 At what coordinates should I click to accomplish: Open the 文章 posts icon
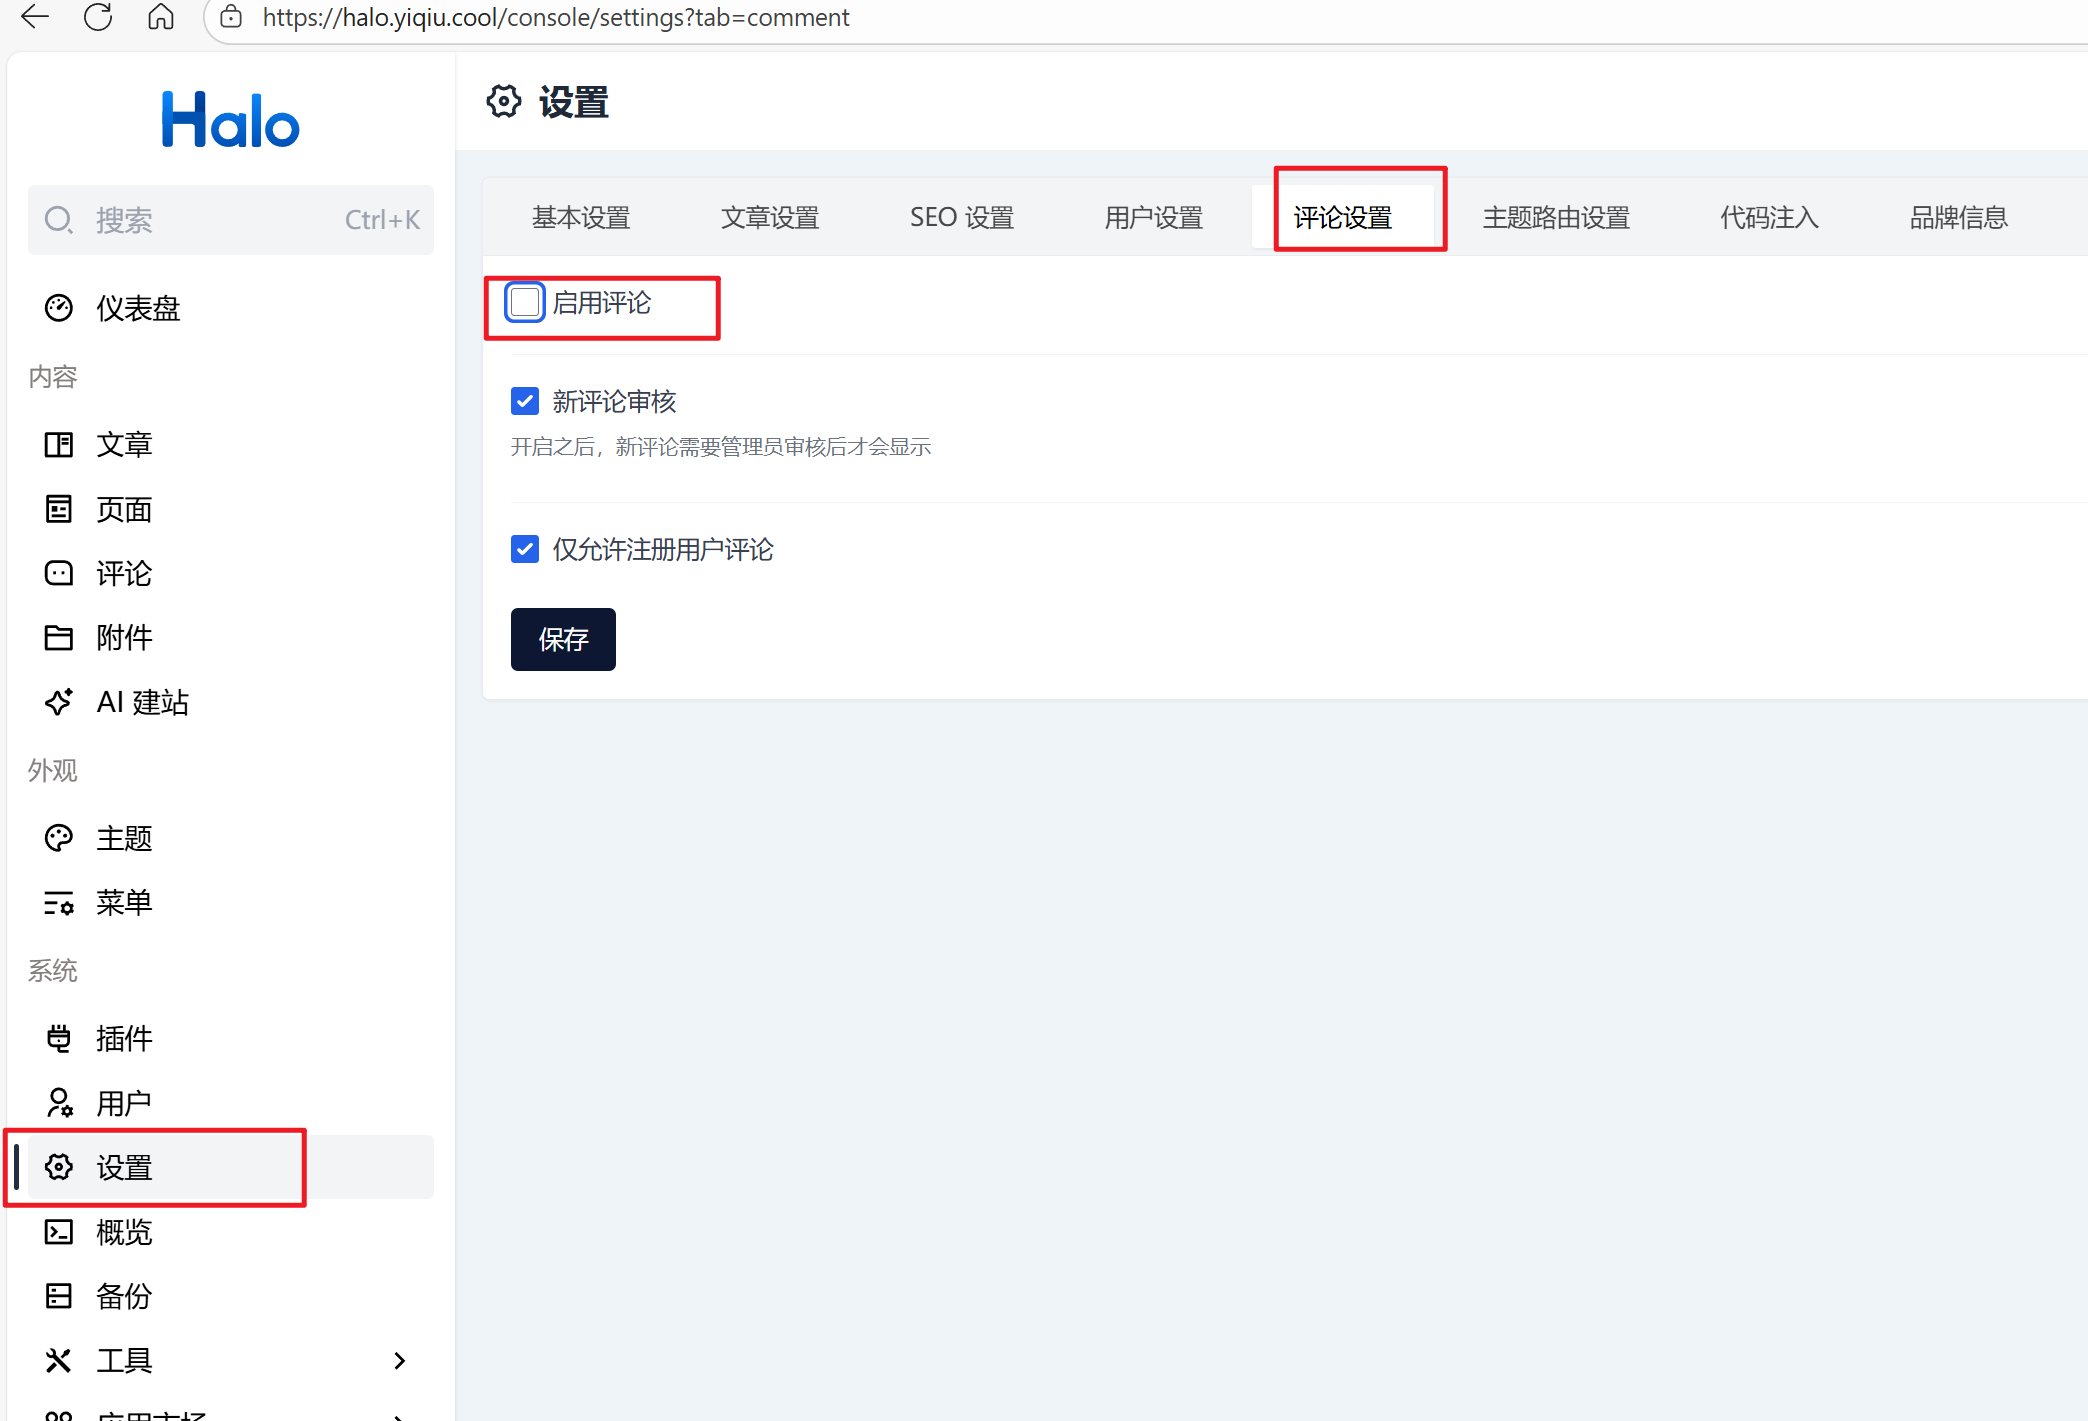(x=59, y=444)
